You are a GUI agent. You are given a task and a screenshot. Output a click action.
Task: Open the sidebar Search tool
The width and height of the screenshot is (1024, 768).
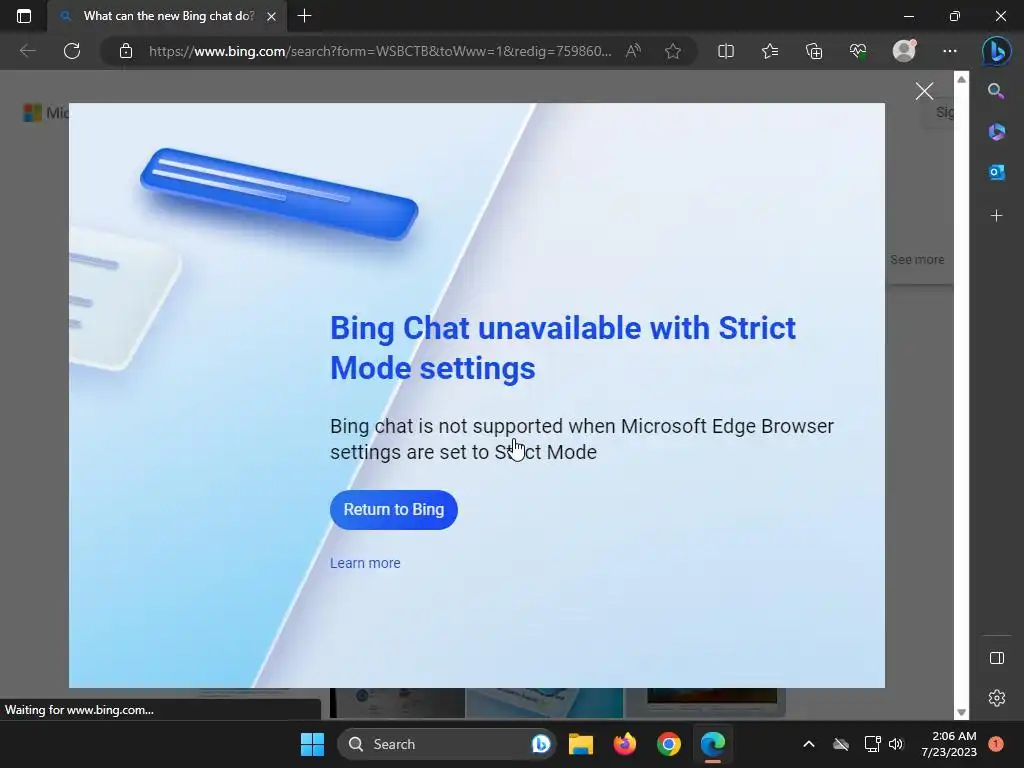(x=996, y=91)
